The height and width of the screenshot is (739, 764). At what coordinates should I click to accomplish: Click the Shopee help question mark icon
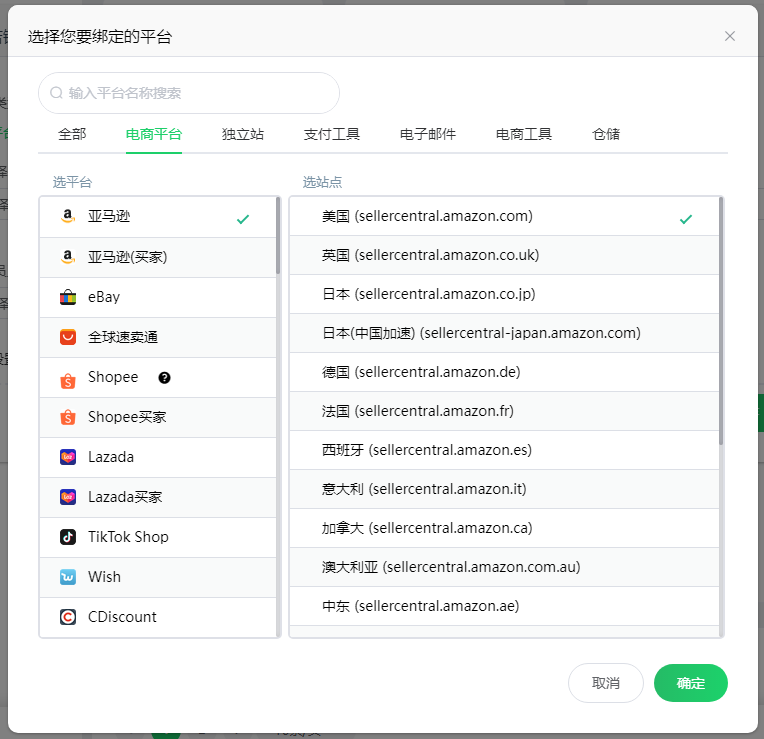[165, 378]
